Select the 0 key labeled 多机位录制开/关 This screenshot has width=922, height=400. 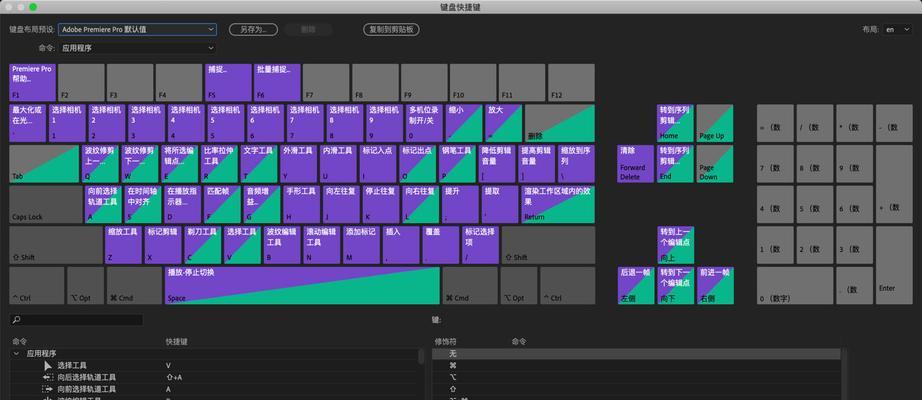(x=424, y=123)
